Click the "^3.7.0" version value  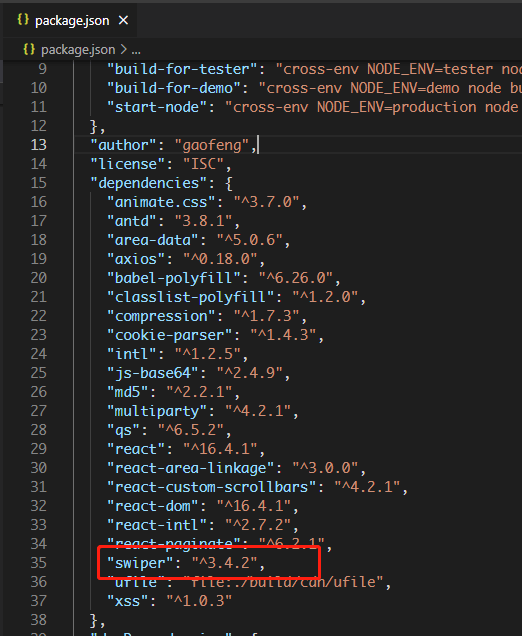point(266,202)
